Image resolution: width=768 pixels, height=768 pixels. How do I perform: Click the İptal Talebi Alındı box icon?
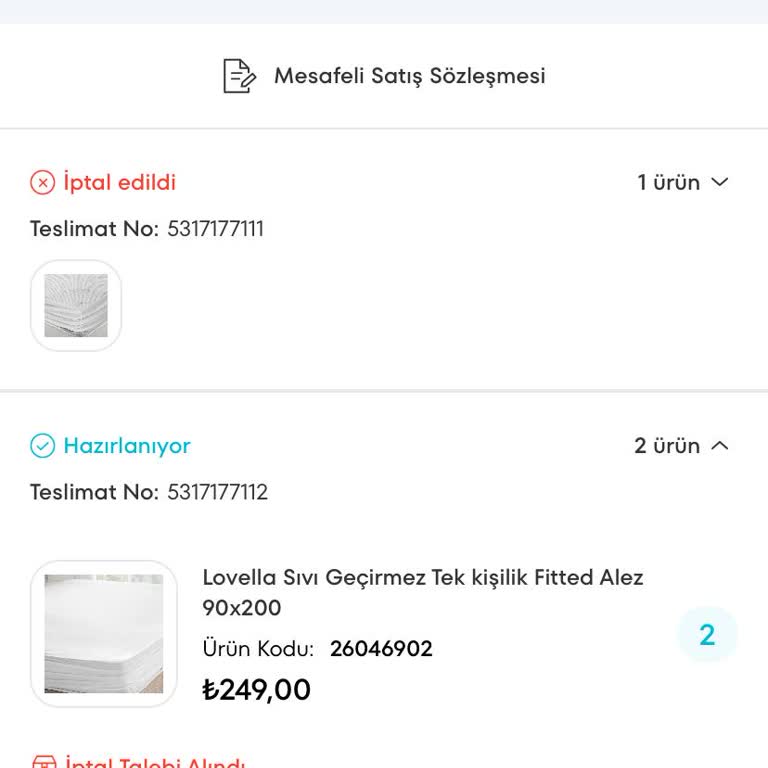pyautogui.click(x=42, y=763)
